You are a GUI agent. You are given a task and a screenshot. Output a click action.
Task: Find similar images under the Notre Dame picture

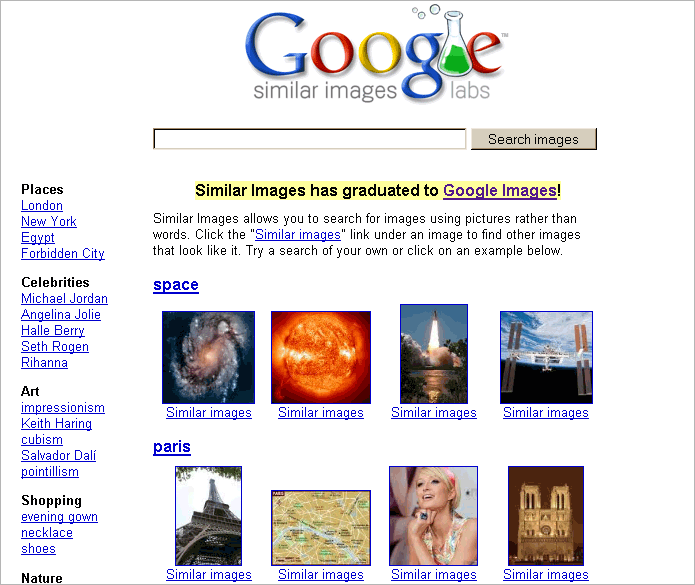point(546,574)
